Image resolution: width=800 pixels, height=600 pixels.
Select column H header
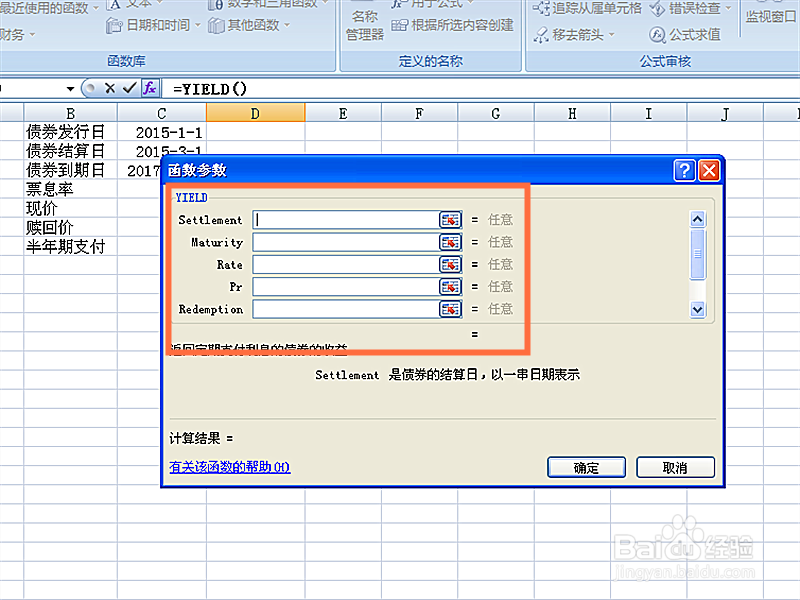point(572,113)
